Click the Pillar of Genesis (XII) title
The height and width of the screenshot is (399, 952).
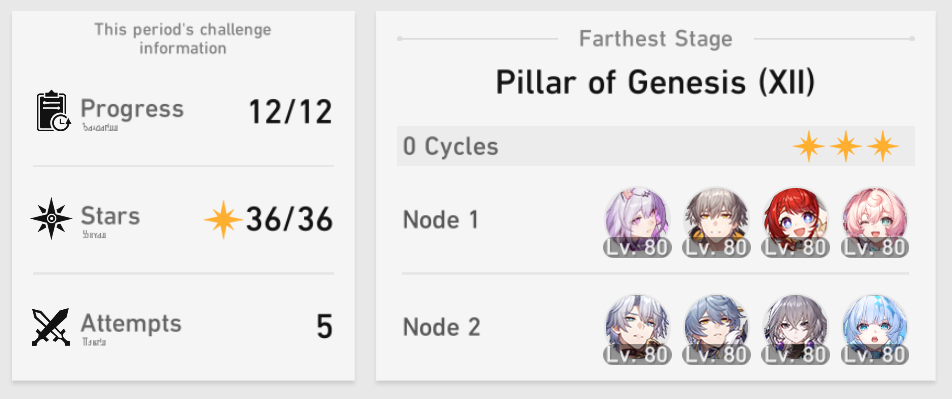pyautogui.click(x=656, y=83)
